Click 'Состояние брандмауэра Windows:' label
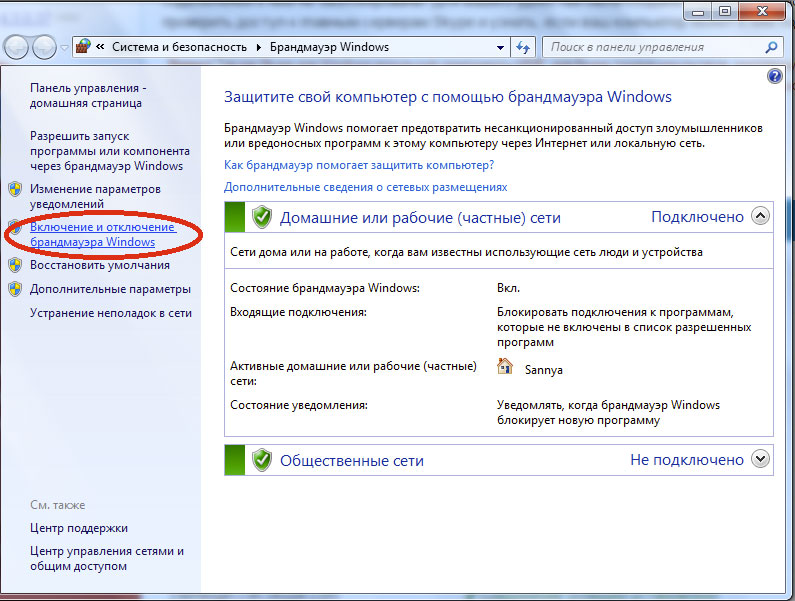This screenshot has height=601, width=795. [x=325, y=288]
